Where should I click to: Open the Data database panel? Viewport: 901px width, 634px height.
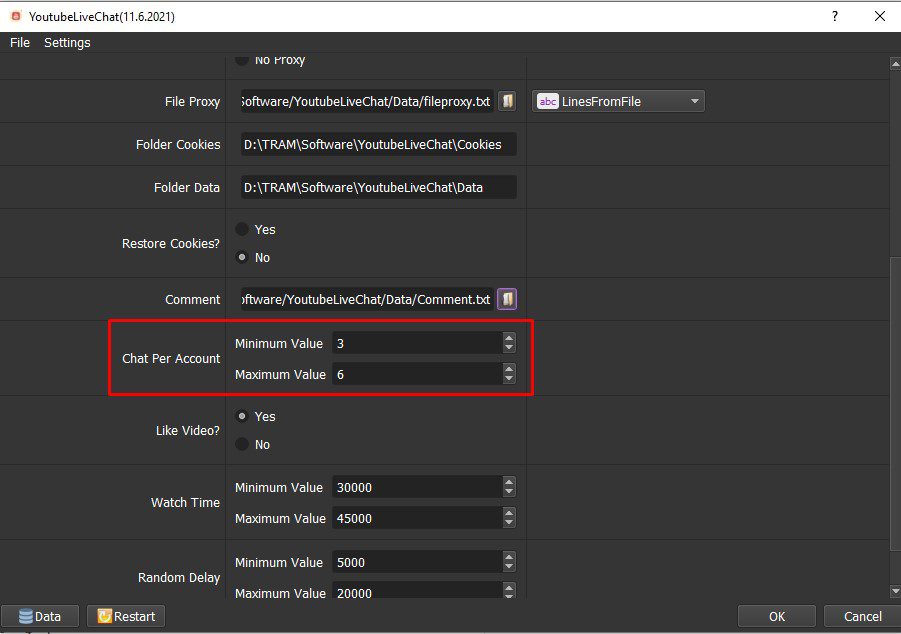click(40, 616)
